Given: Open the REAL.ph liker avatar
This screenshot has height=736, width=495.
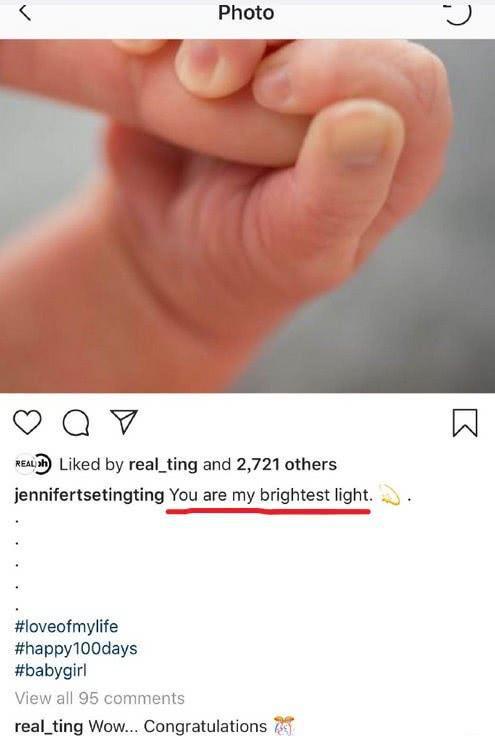Looking at the screenshot, I should [x=33, y=464].
